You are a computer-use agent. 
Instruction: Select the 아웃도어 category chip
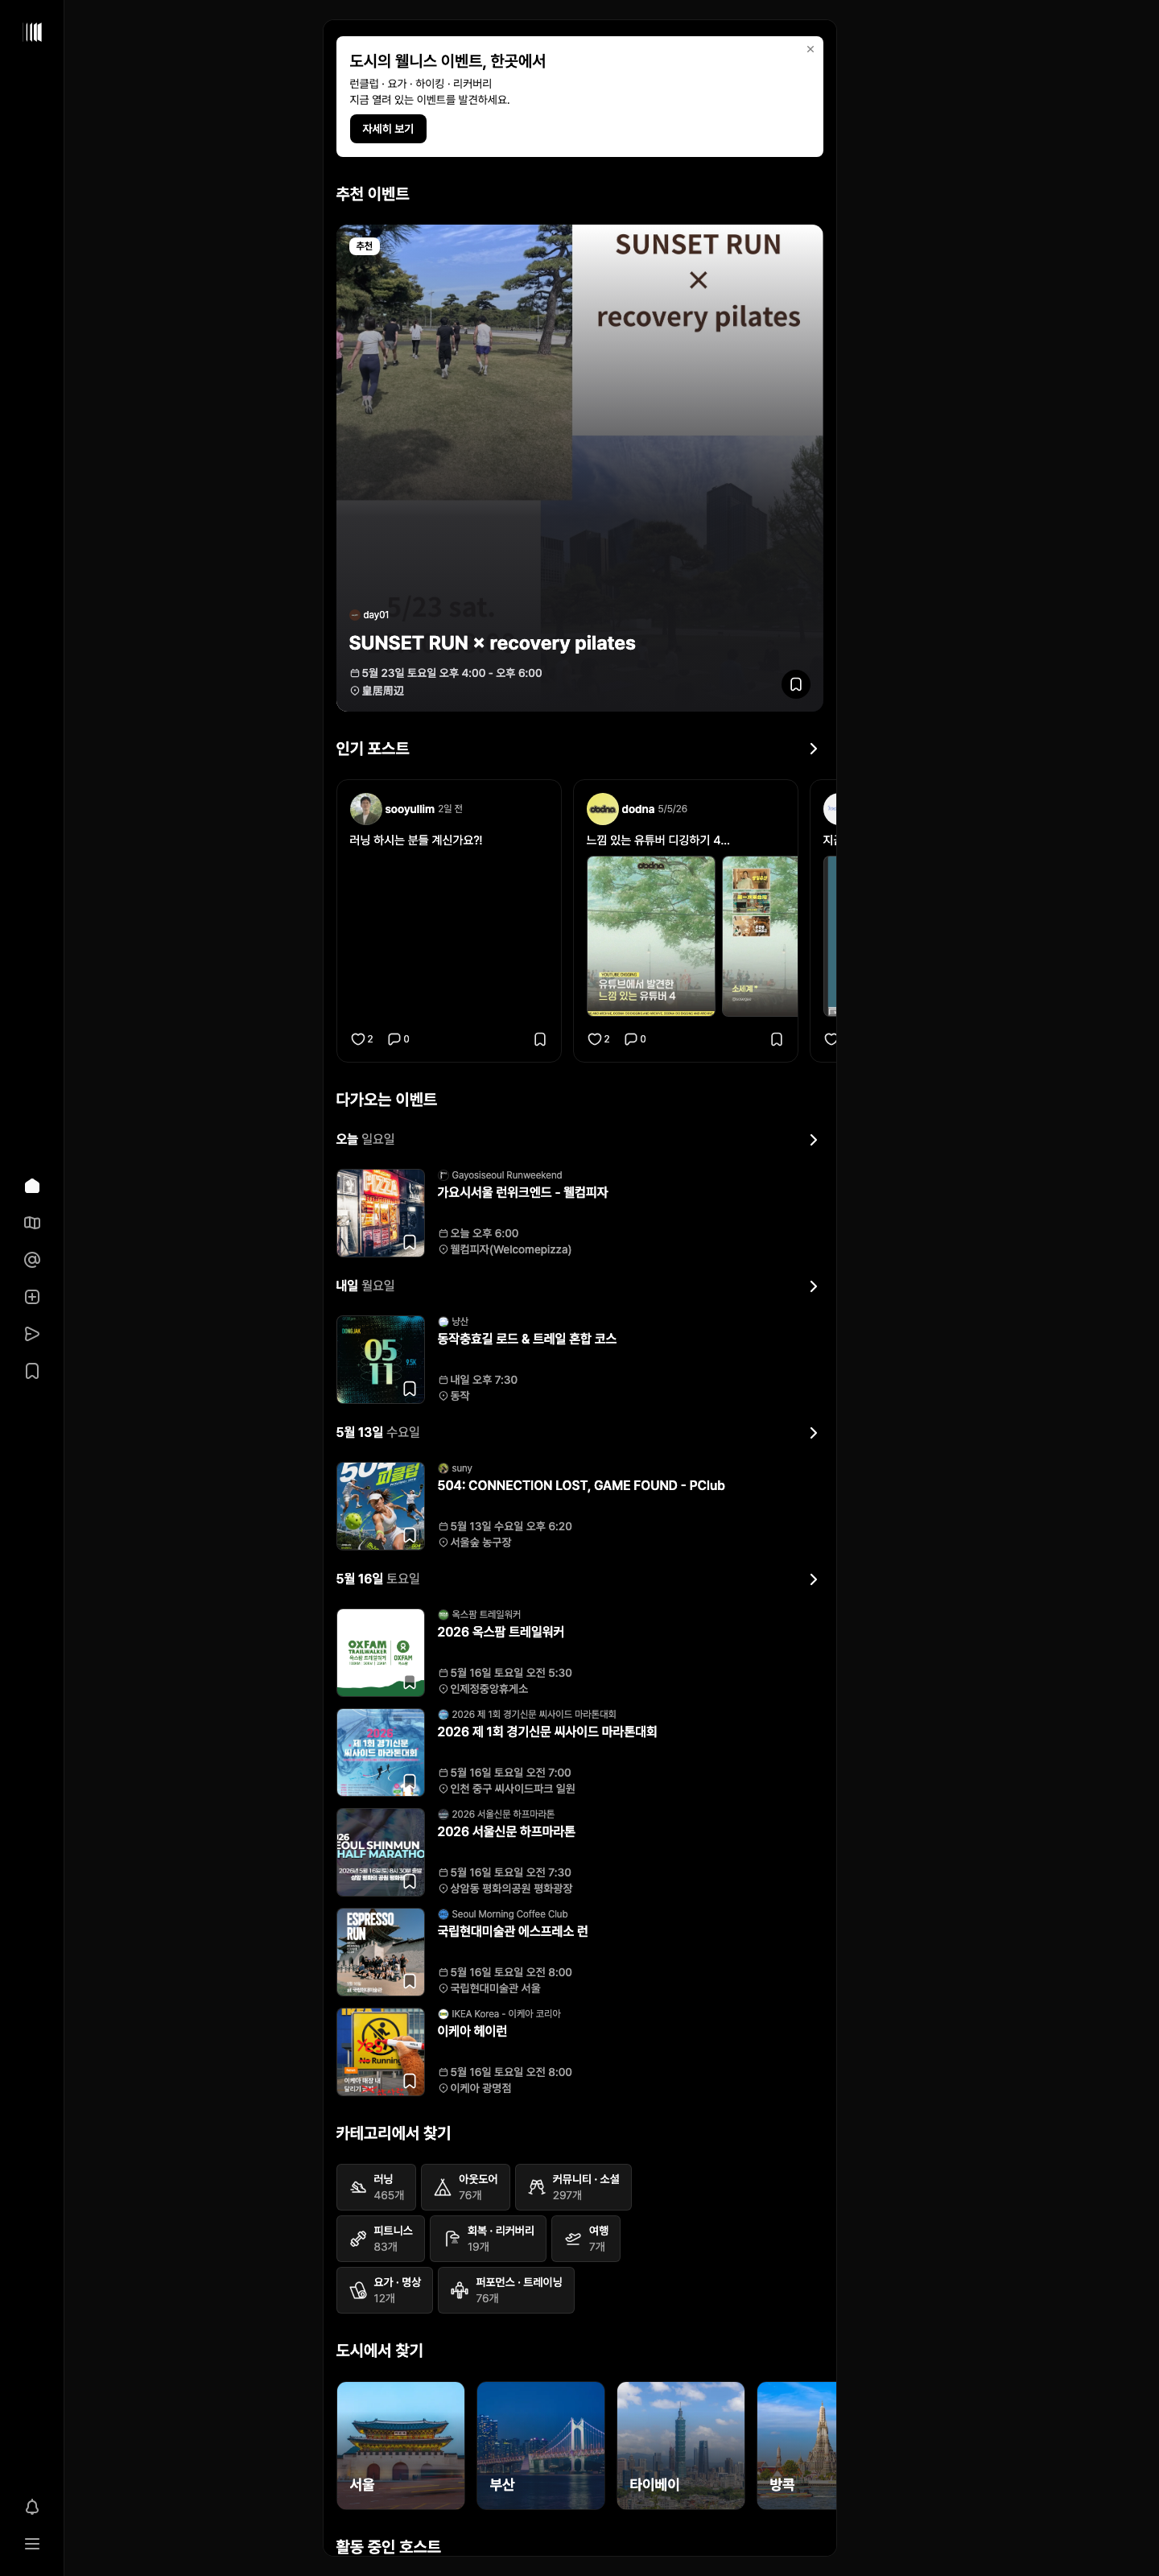tap(466, 2187)
